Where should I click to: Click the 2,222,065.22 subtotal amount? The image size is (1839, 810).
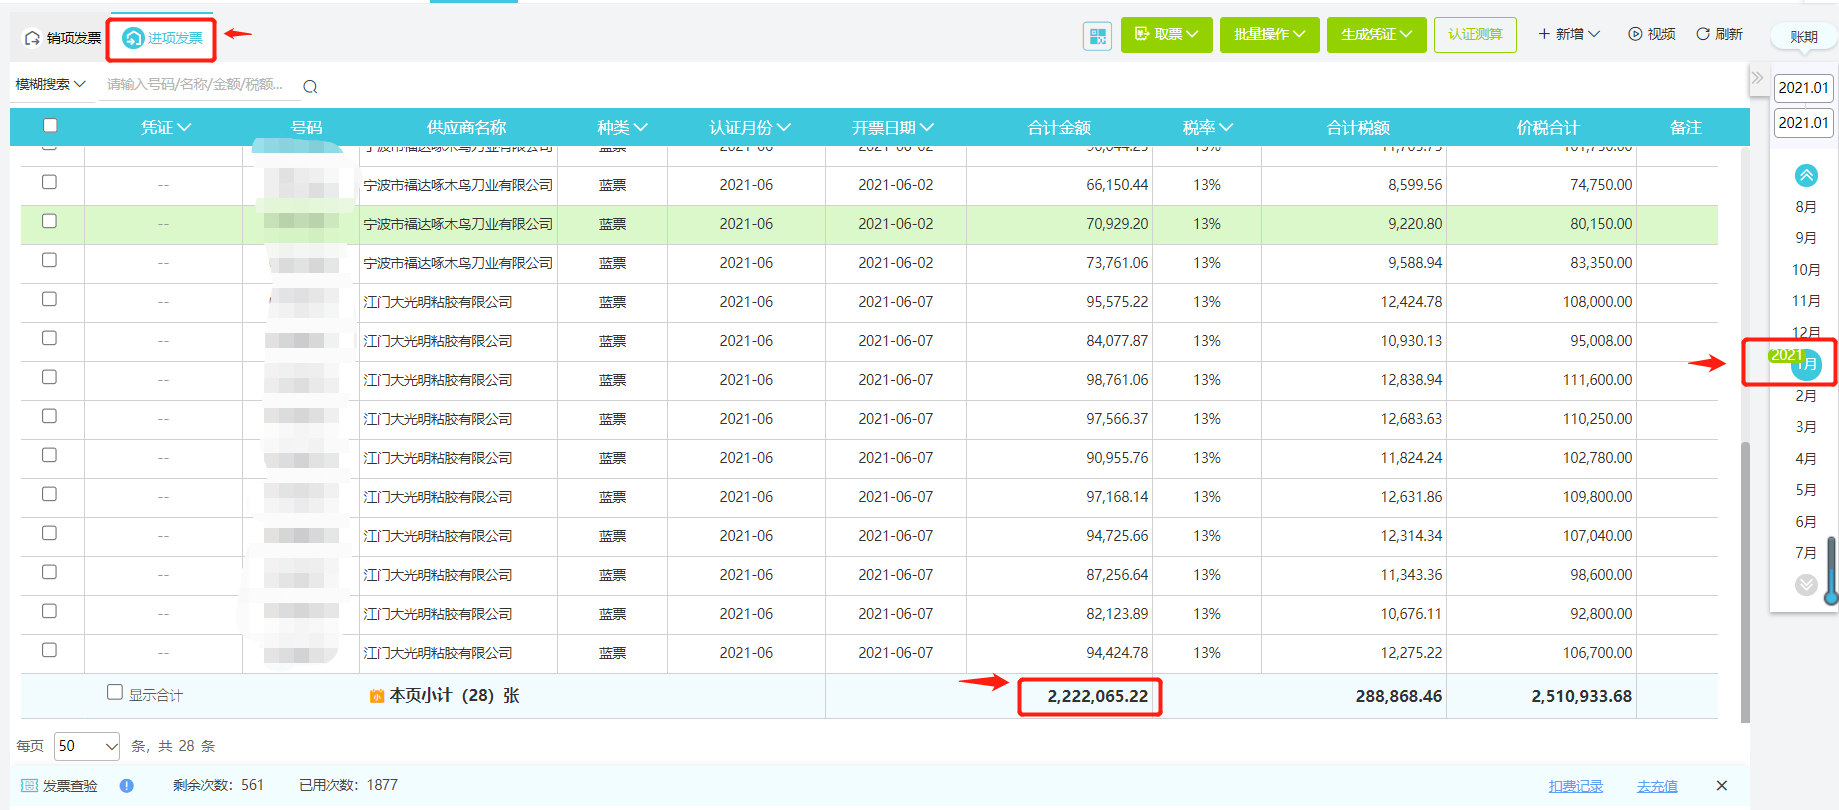1097,696
